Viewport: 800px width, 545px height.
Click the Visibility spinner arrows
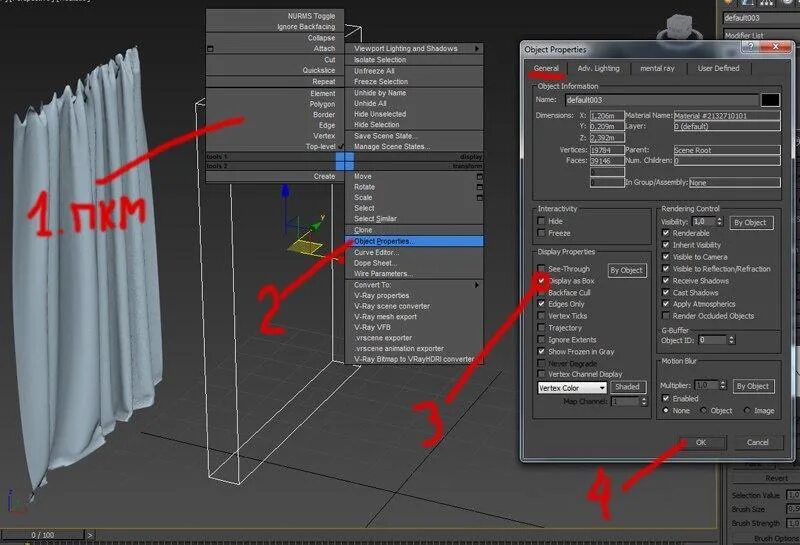point(719,221)
